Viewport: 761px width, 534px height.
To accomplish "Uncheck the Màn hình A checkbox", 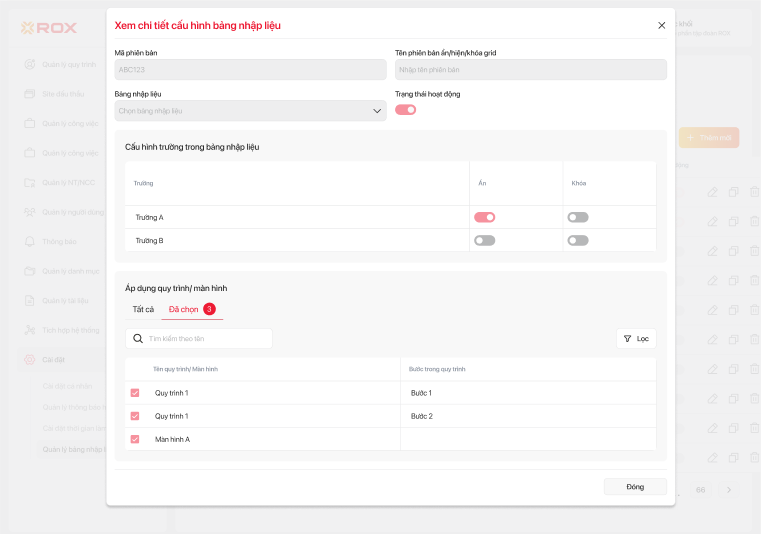I will click(x=135, y=439).
